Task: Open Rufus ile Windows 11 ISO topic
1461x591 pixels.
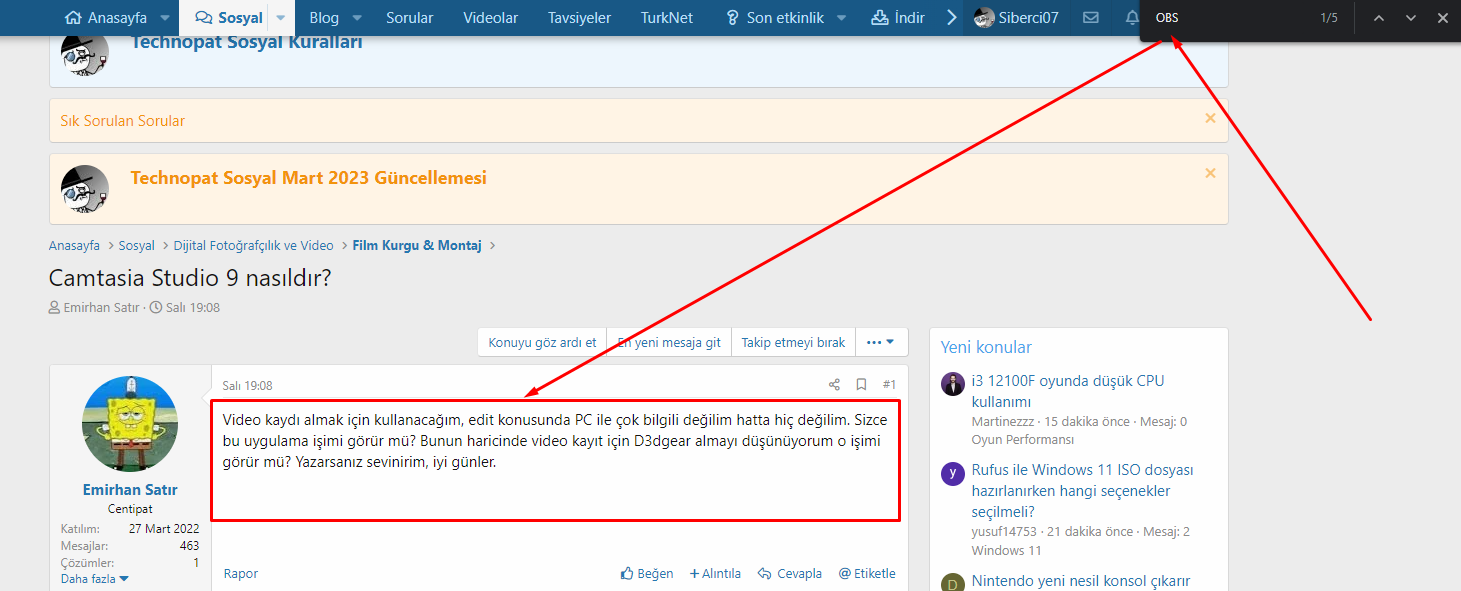Action: (x=1083, y=491)
